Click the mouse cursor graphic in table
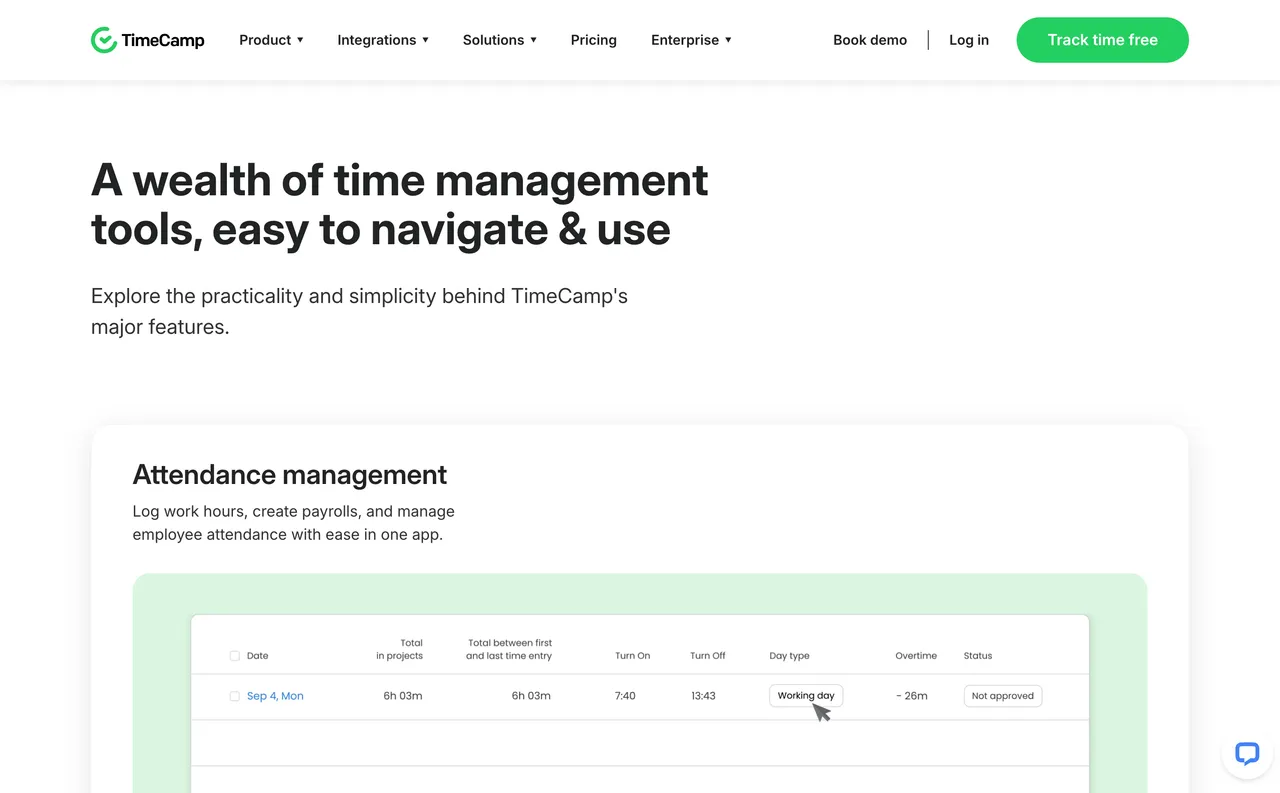1280x793 pixels. click(822, 713)
